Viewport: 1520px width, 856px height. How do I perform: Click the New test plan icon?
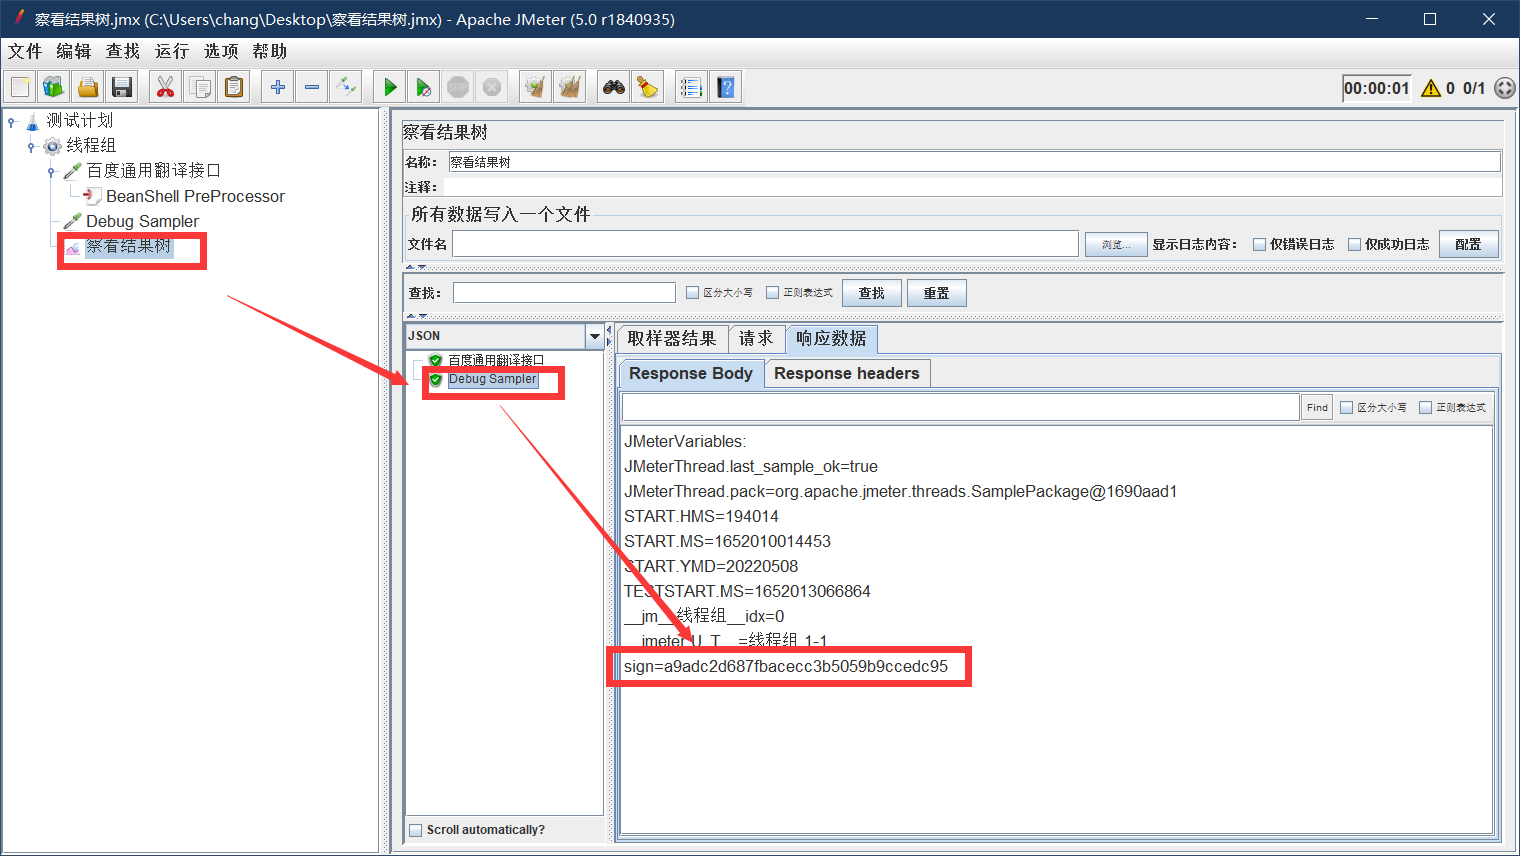pyautogui.click(x=20, y=88)
